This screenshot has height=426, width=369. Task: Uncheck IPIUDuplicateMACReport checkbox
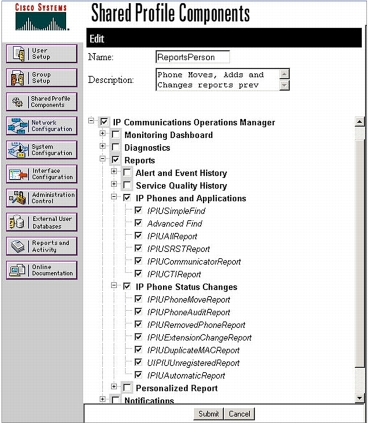point(138,350)
